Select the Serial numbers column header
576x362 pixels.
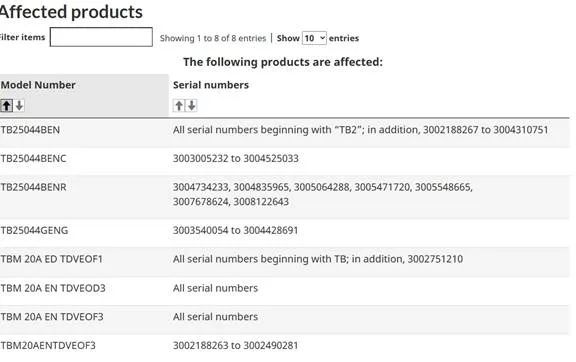pyautogui.click(x=210, y=85)
